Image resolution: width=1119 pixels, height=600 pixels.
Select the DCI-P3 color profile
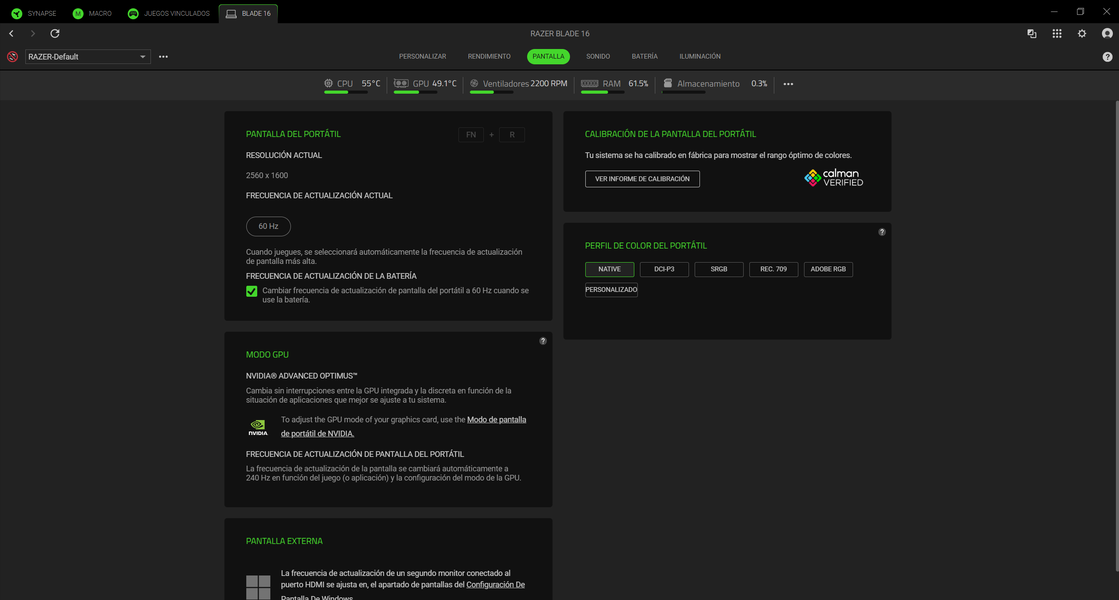click(x=664, y=269)
